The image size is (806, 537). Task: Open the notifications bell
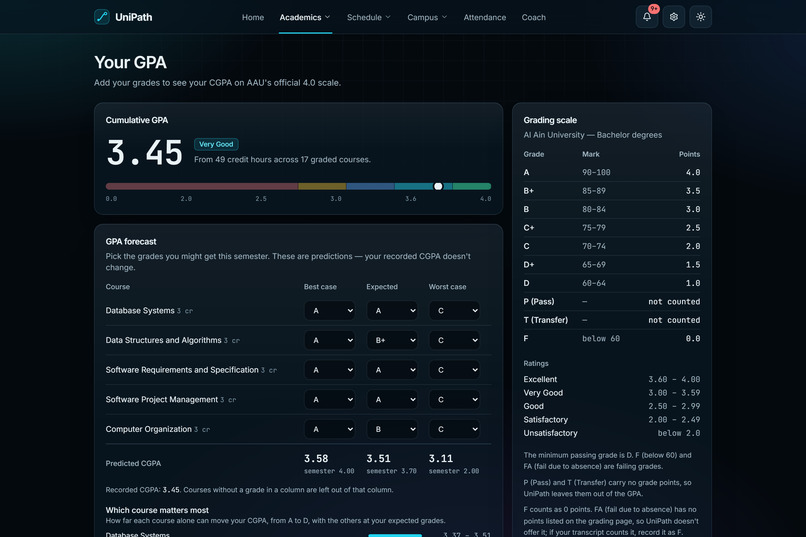(x=647, y=17)
